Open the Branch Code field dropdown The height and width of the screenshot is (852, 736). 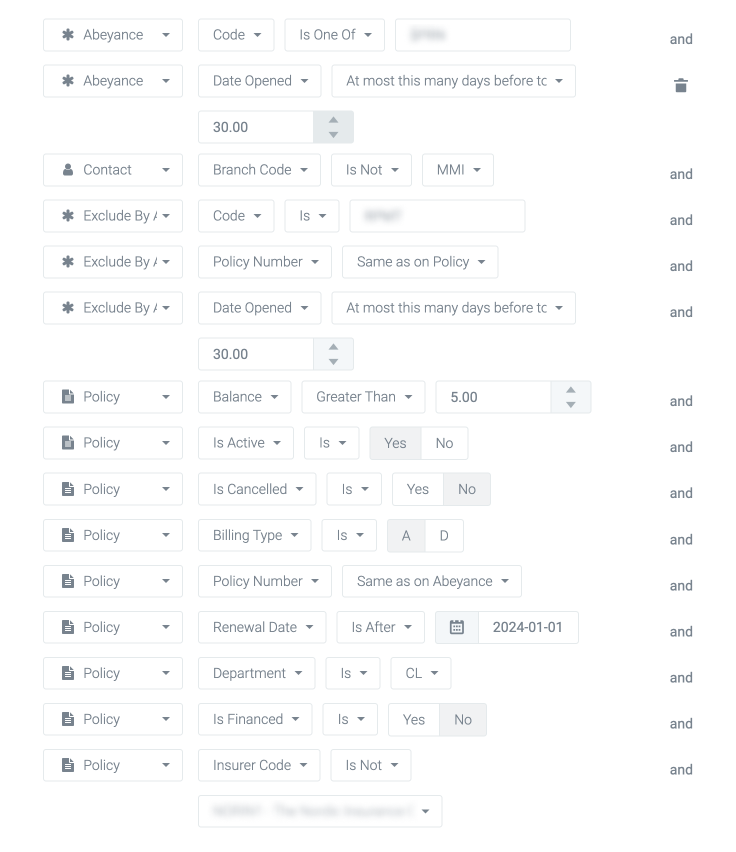pyautogui.click(x=259, y=170)
